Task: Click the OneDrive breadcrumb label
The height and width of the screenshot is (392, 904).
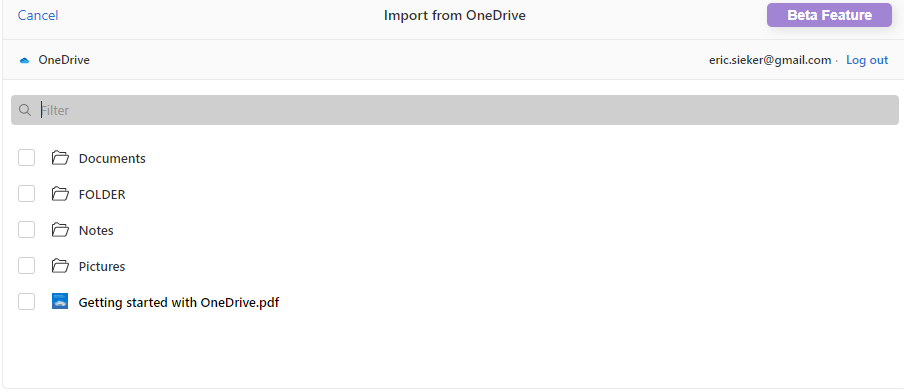Action: tap(64, 60)
